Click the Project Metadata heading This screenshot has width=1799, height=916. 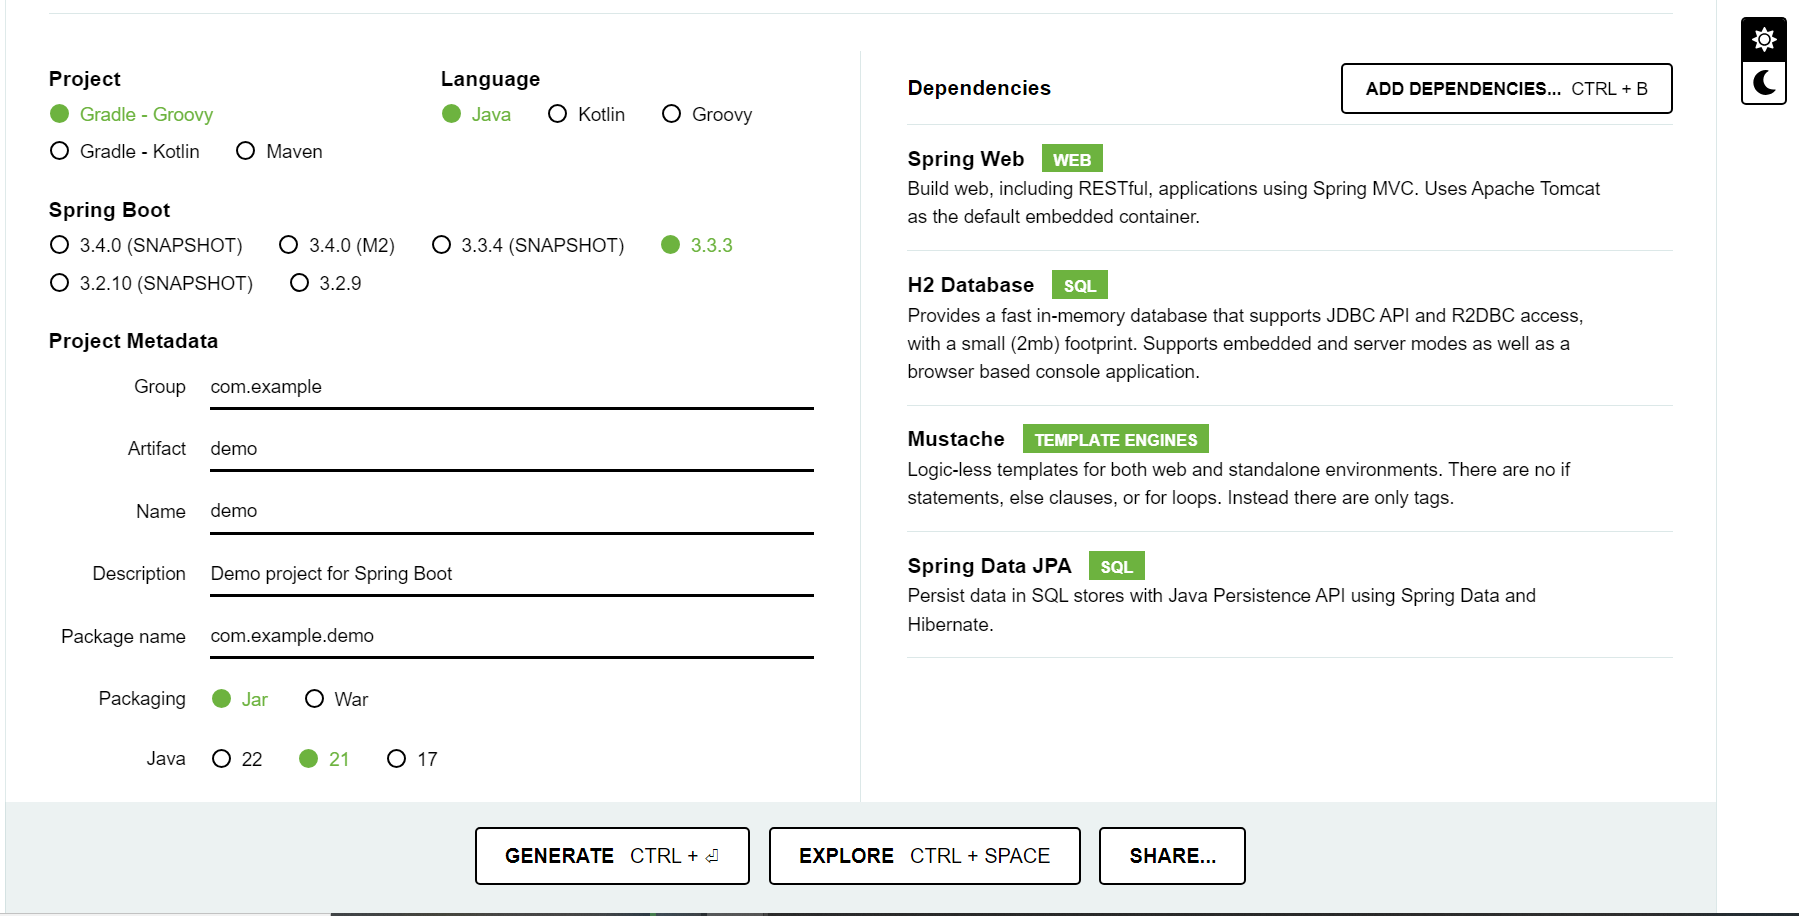tap(133, 341)
